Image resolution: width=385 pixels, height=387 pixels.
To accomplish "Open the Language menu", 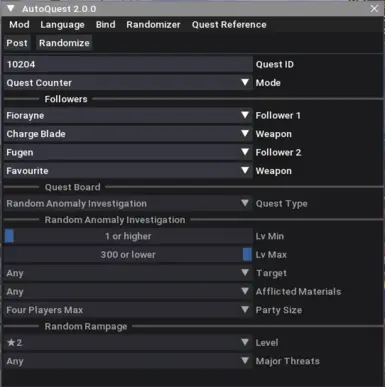I will (62, 25).
